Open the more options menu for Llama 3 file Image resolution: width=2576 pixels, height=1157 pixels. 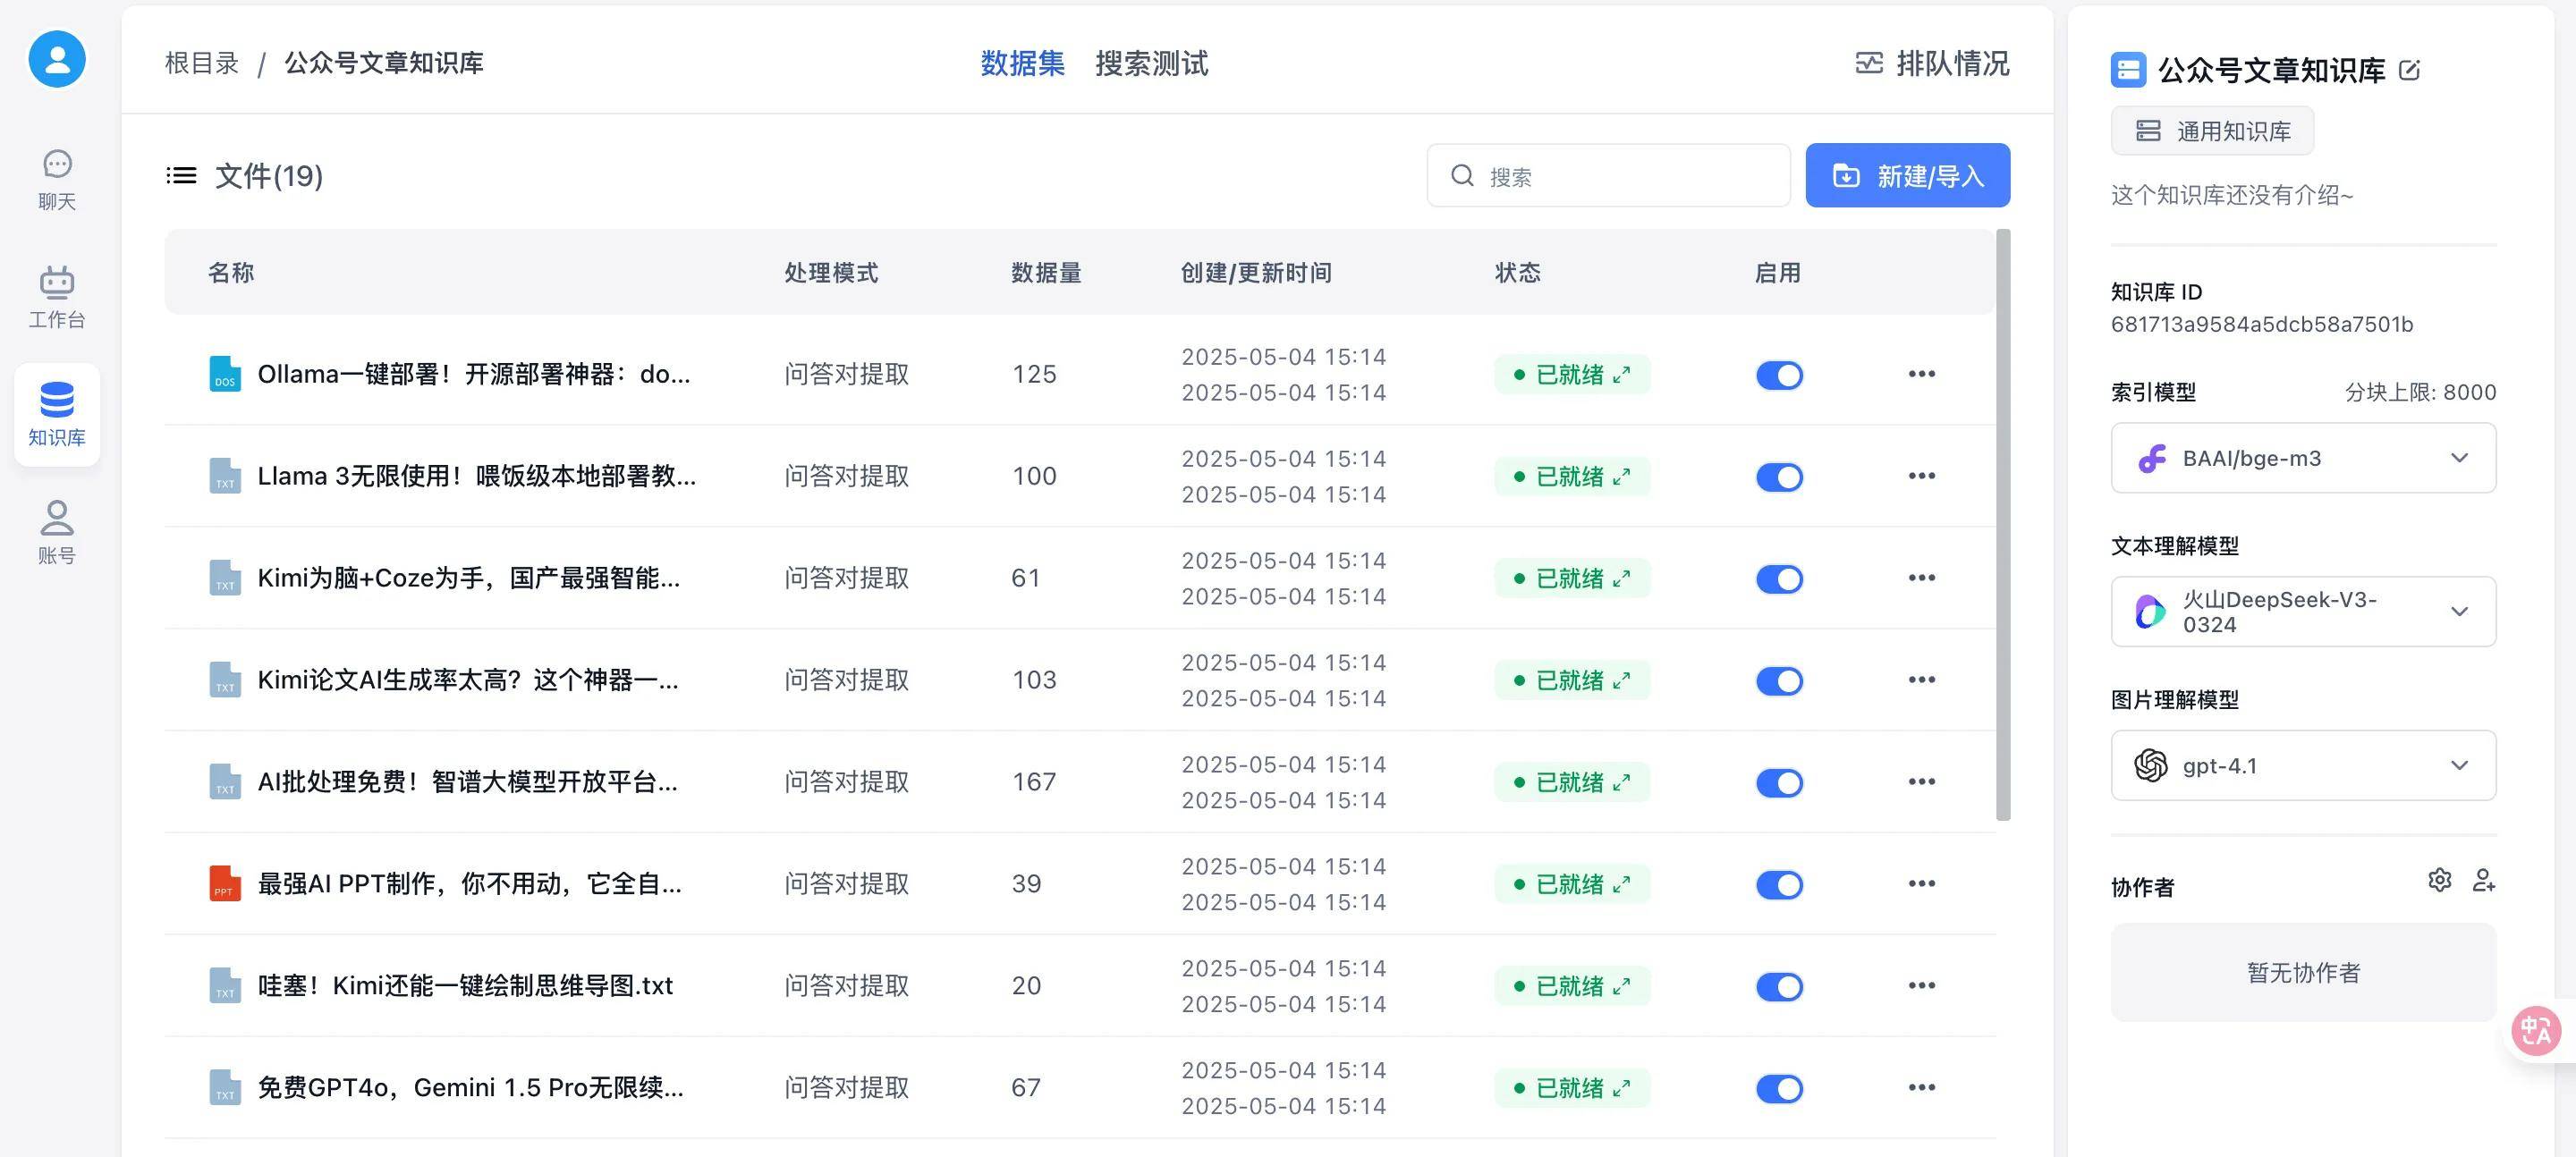[x=1921, y=476]
